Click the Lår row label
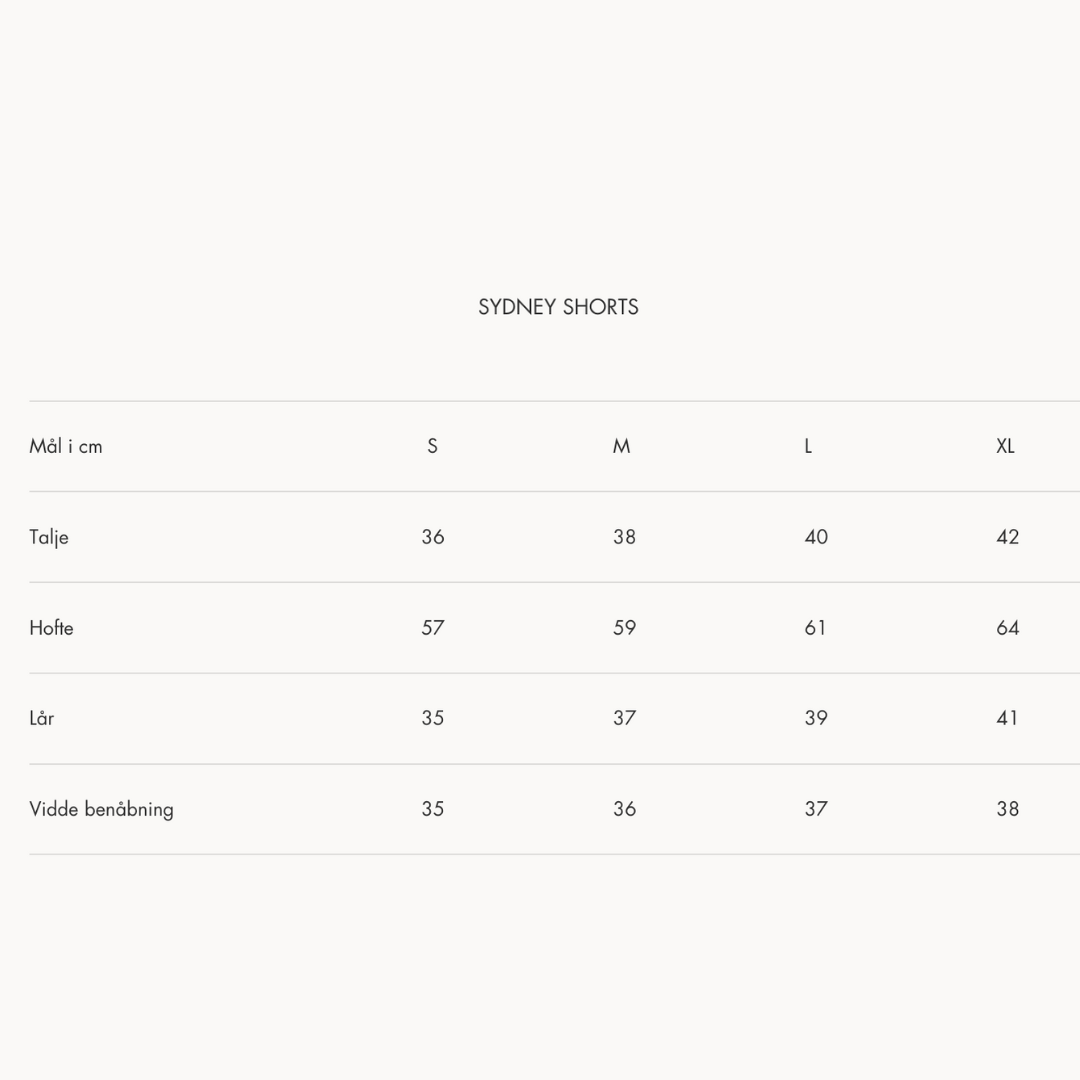The image size is (1080, 1080). click(42, 718)
